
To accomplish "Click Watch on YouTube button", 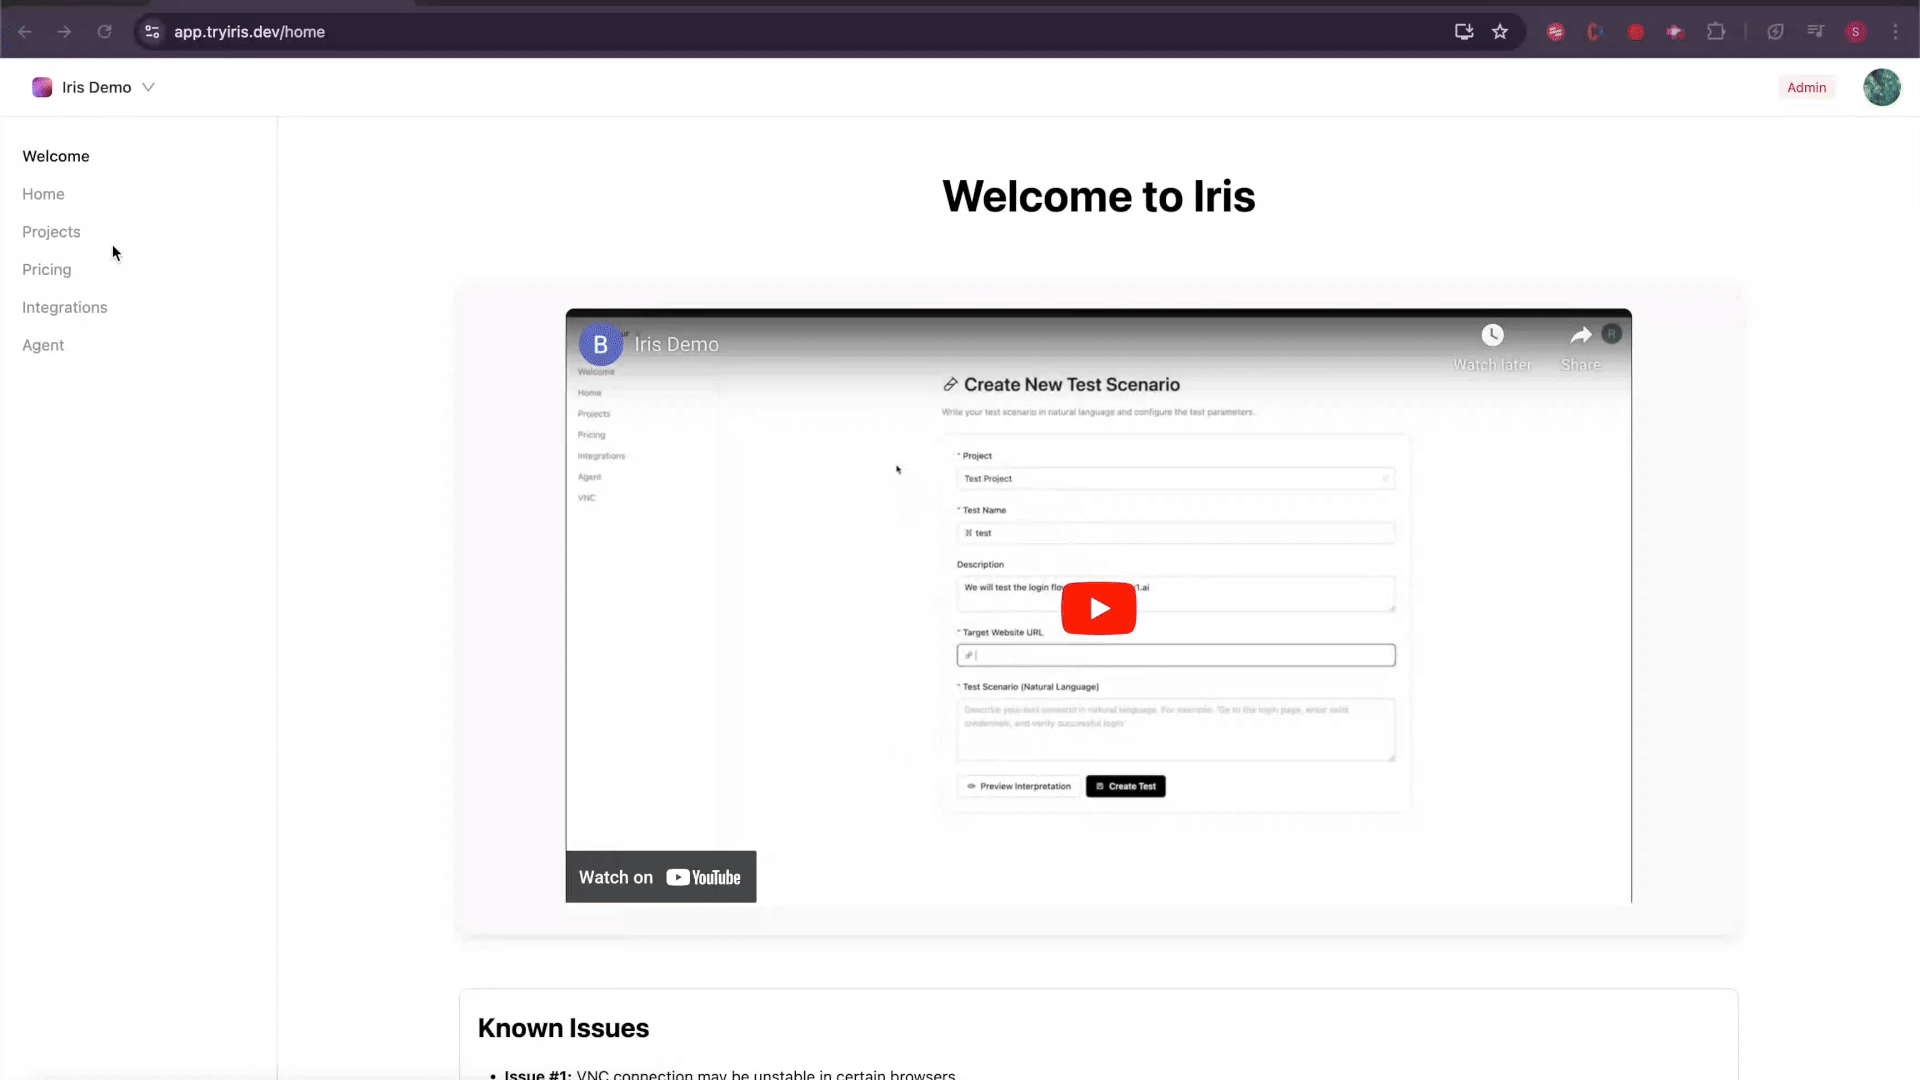I will click(661, 877).
